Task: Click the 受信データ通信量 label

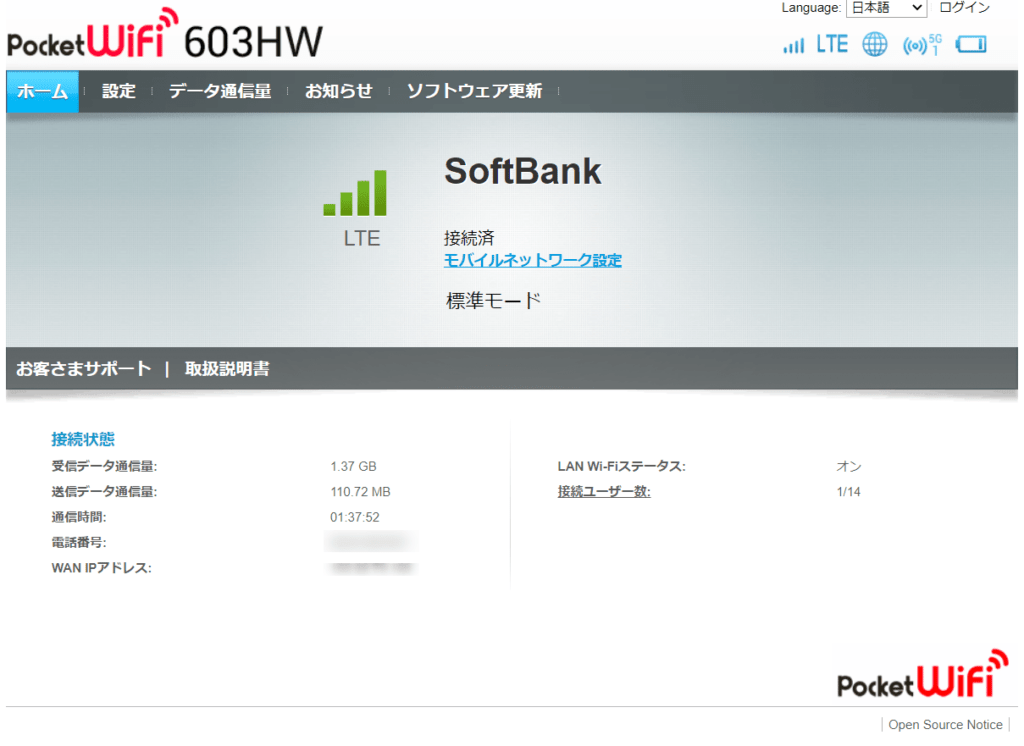Action: pos(104,466)
